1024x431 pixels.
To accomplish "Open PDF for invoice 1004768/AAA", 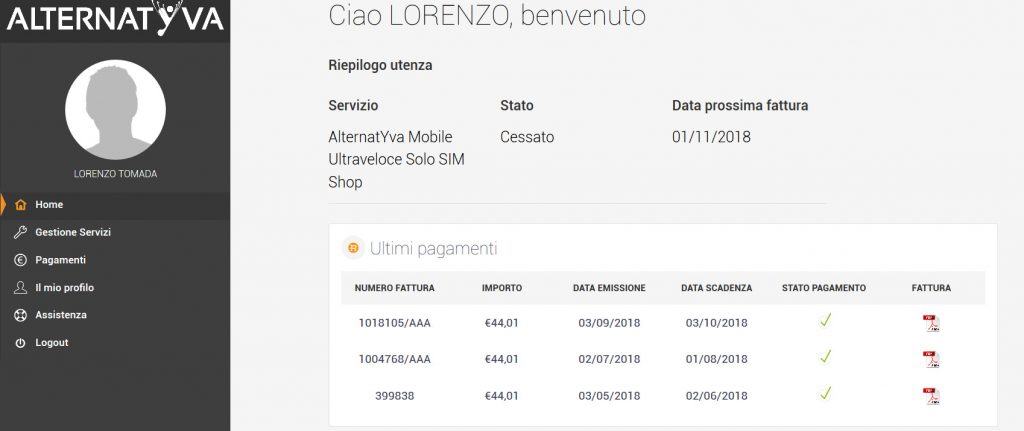I will coord(931,359).
